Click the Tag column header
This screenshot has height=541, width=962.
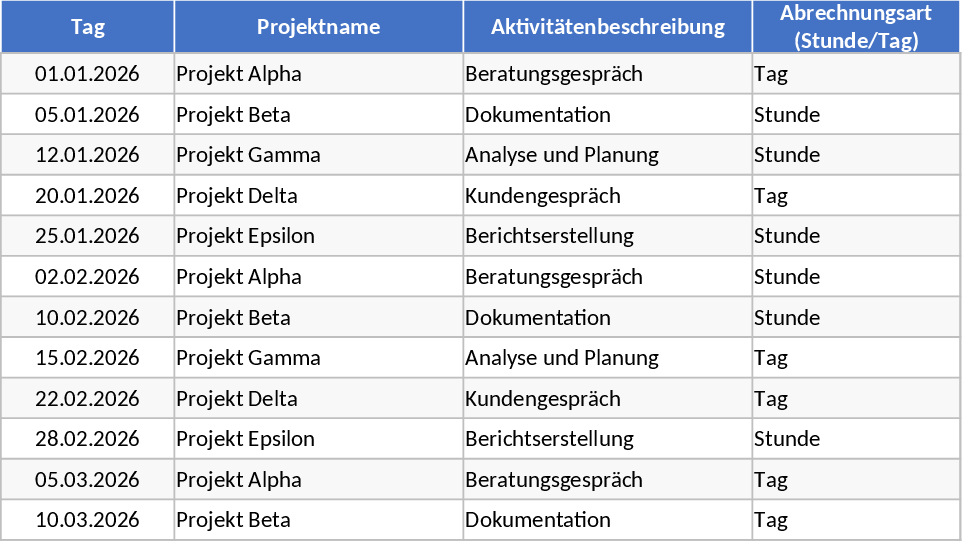coord(88,27)
